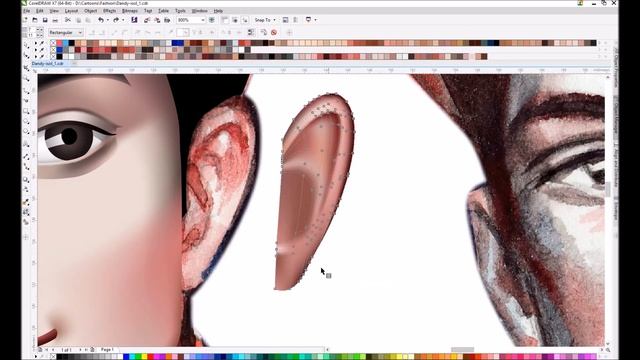The image size is (640, 360).
Task: Go to the next page arrow
Action: point(80,350)
